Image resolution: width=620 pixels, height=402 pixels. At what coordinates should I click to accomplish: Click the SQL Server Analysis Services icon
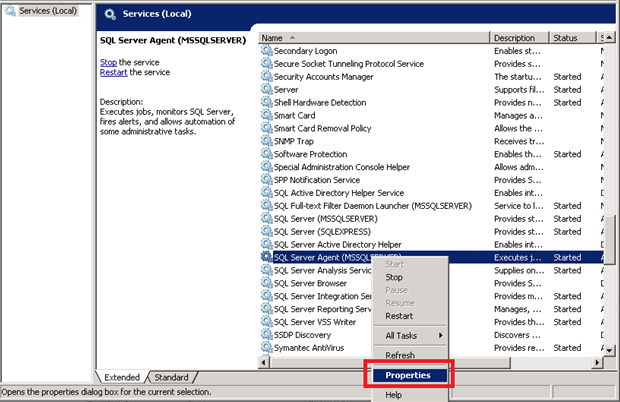pos(267,270)
